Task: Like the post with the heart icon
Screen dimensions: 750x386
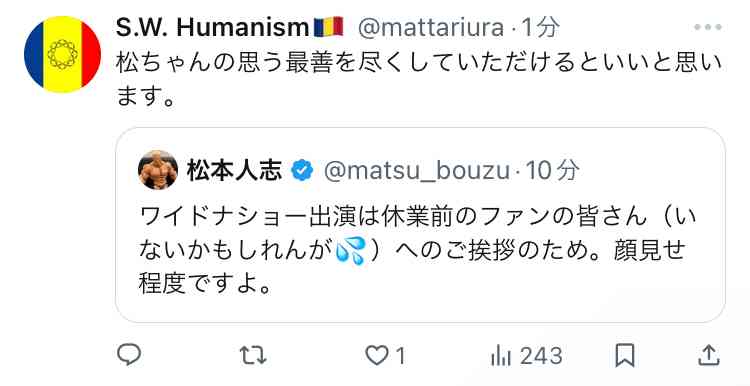Action: (377, 356)
